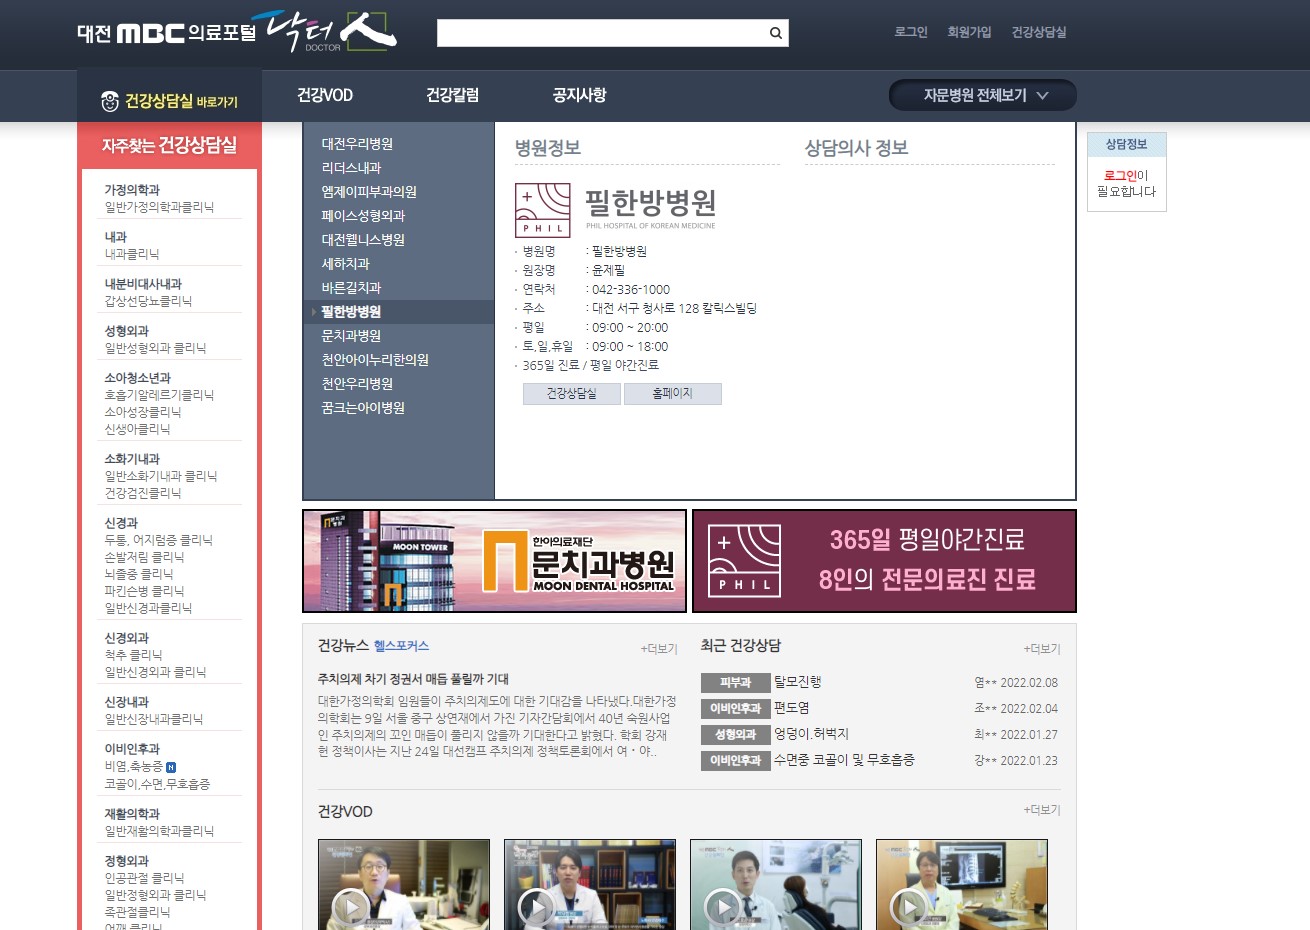This screenshot has width=1310, height=930.
Task: Open the 공지사항 menu
Action: click(580, 95)
